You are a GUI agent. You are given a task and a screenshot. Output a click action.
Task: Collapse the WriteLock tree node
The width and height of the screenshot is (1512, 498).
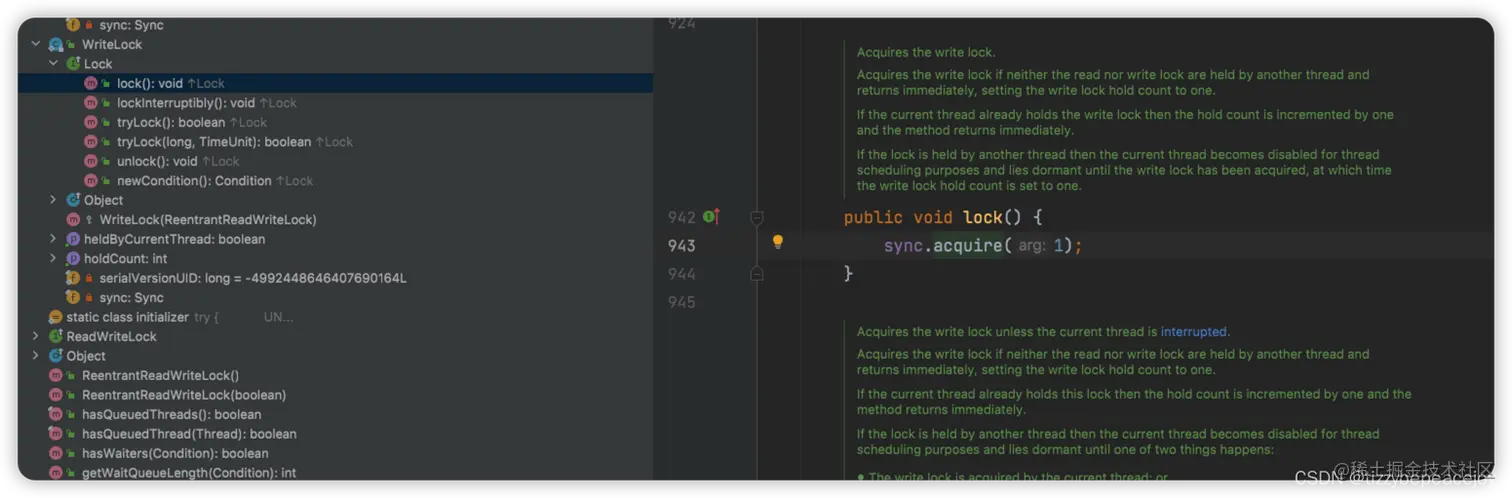36,44
